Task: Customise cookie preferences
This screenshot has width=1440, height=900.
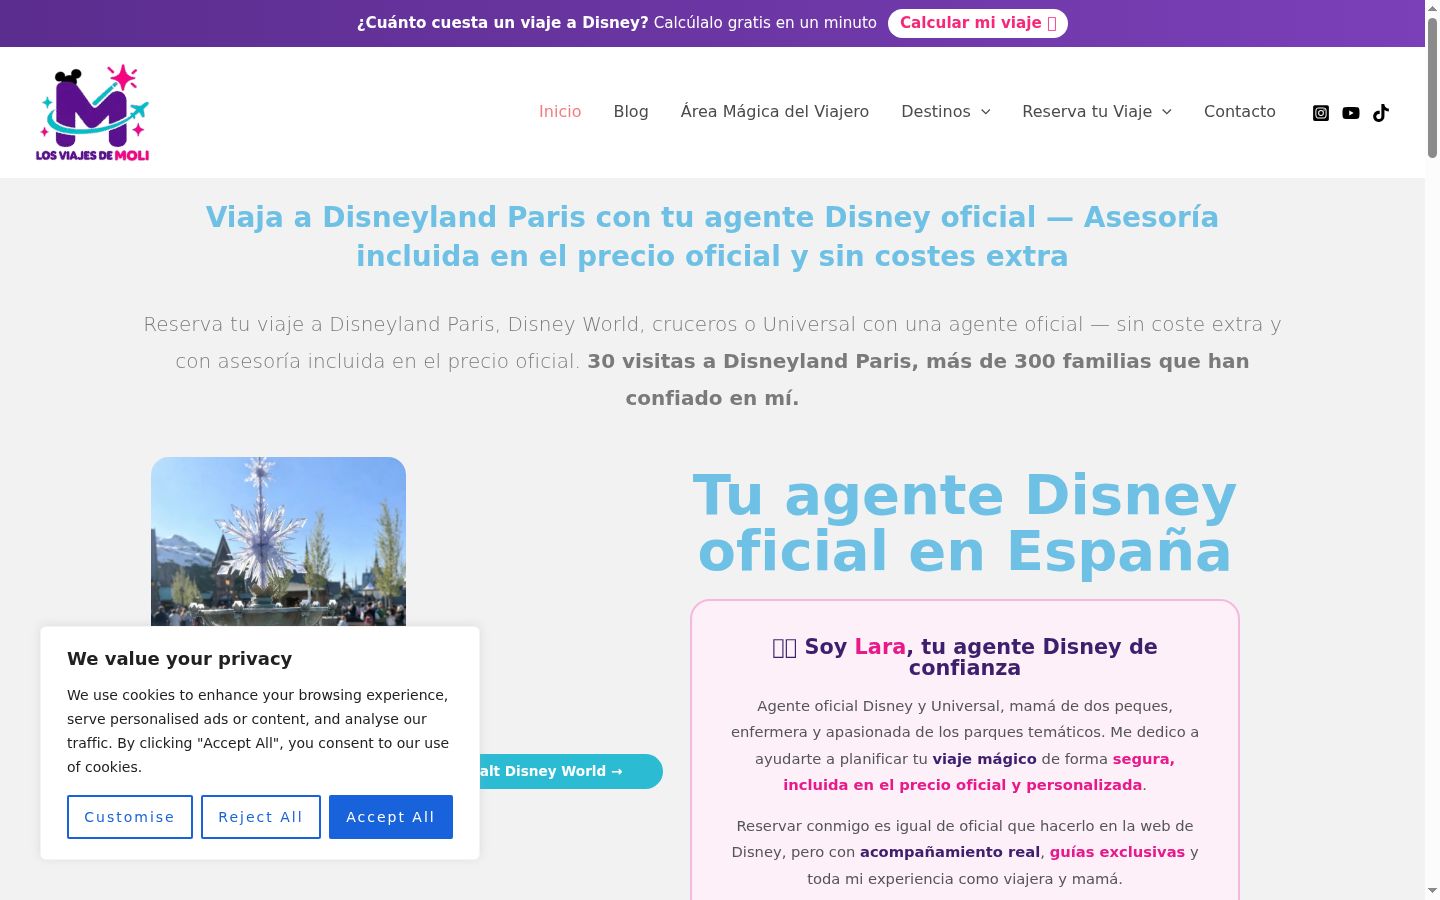Action: [130, 817]
